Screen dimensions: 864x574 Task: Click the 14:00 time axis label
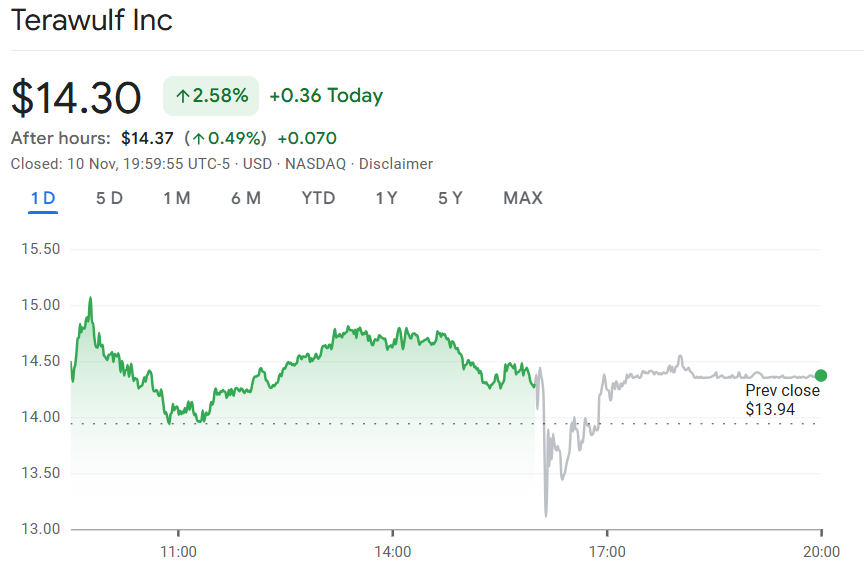click(x=392, y=551)
